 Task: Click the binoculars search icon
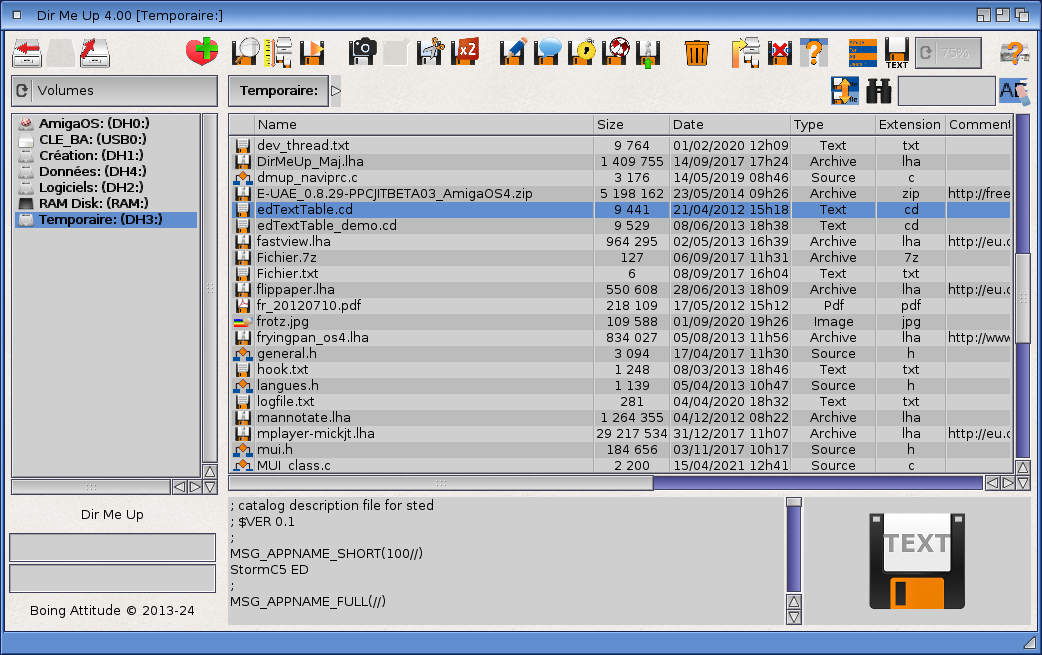click(878, 91)
